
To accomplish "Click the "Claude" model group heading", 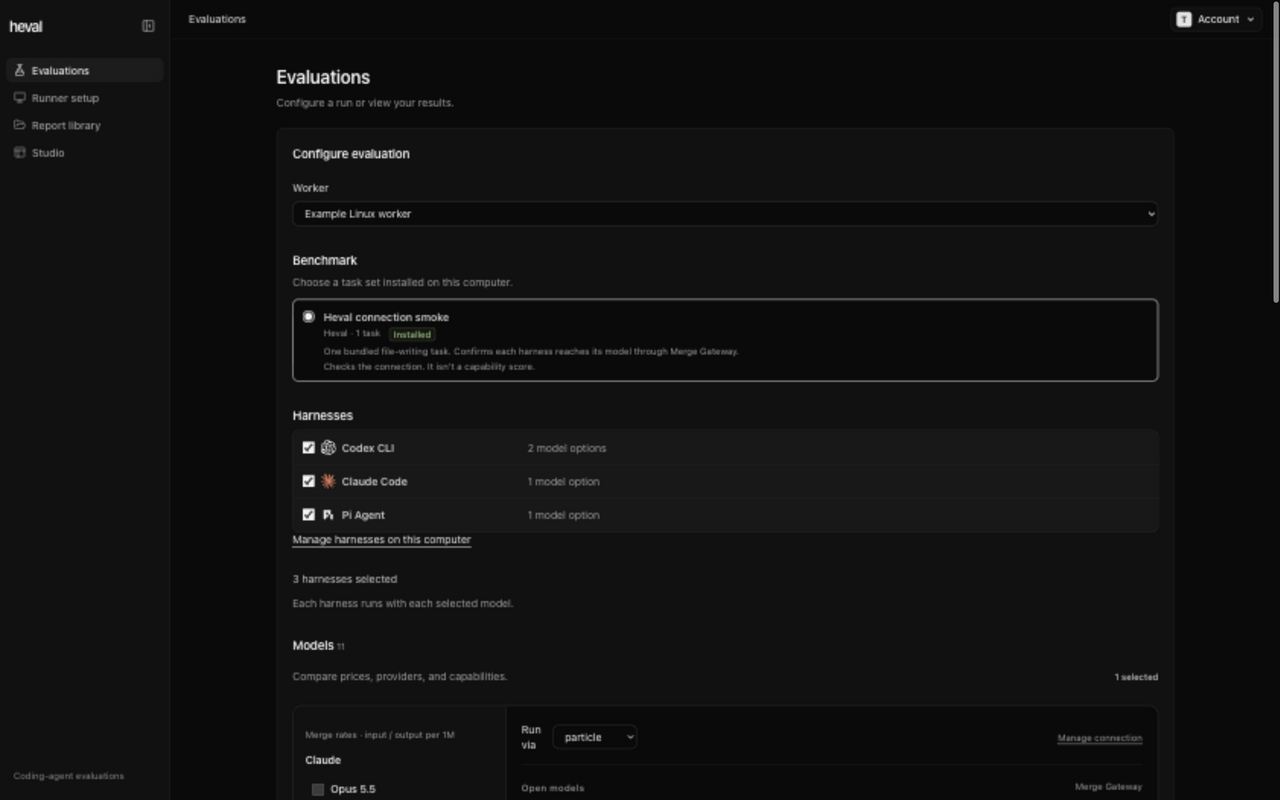I will (323, 760).
